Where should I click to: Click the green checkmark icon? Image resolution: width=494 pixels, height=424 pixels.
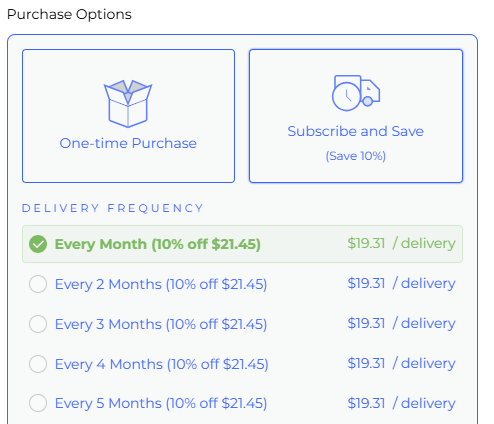pyautogui.click(x=38, y=244)
